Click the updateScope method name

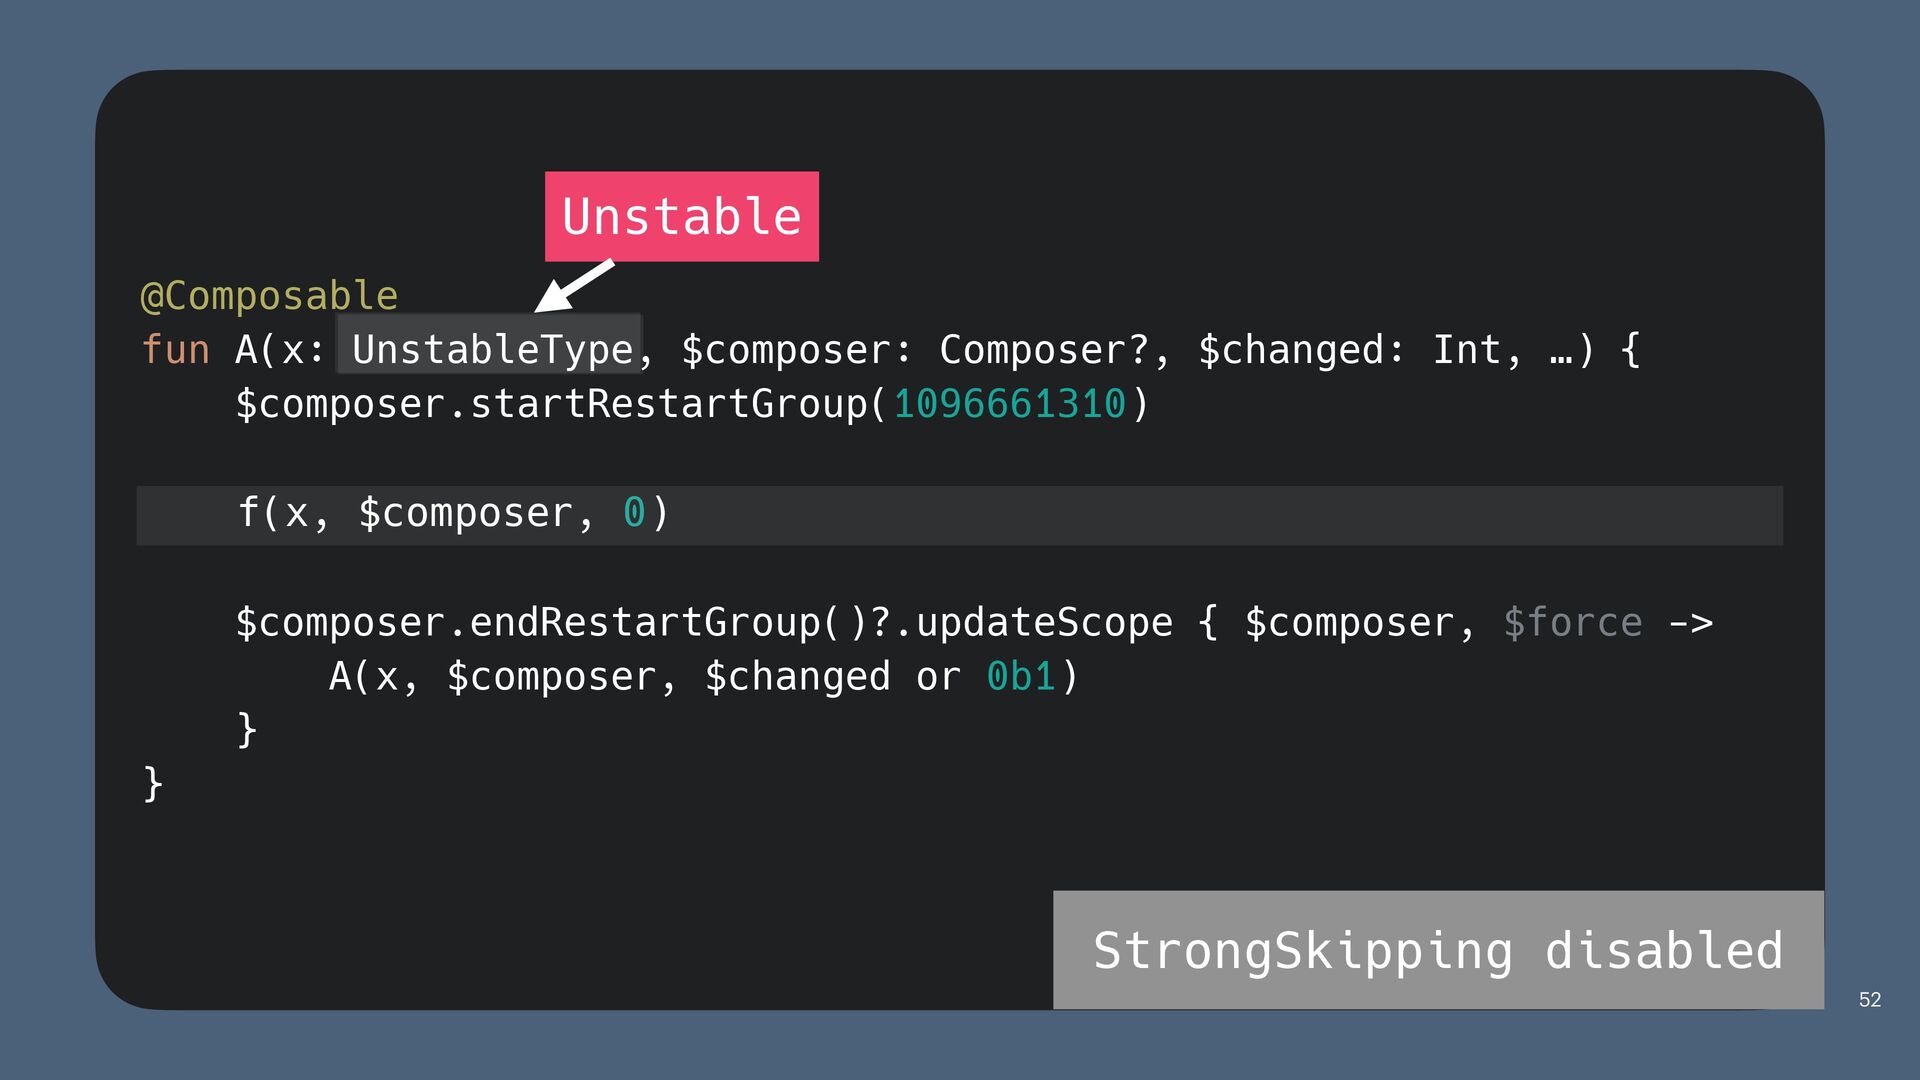coord(1043,622)
